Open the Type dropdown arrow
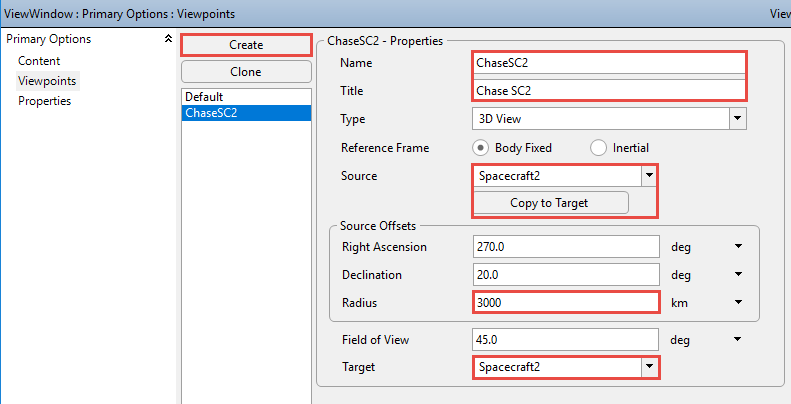Viewport: 791px width, 404px height. tap(738, 119)
